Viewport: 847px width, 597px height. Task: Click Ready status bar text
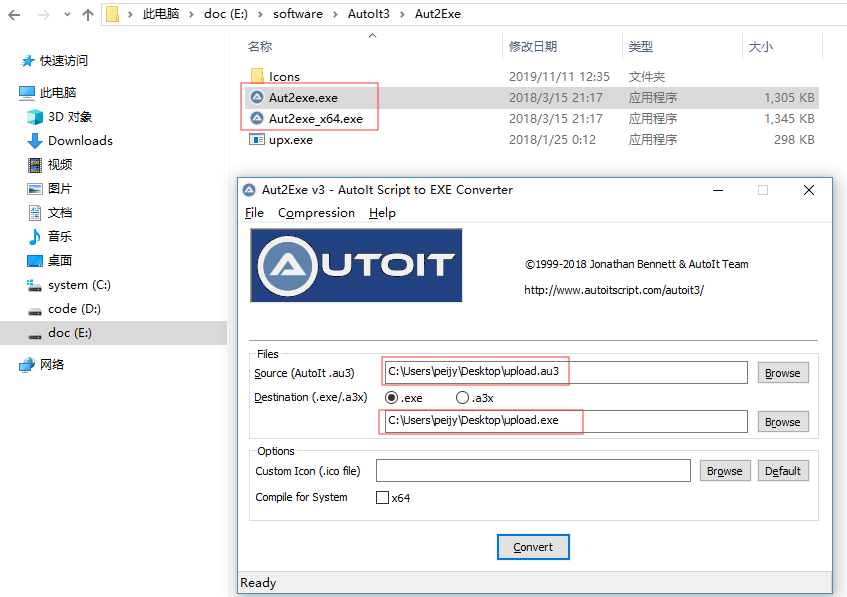pos(258,583)
